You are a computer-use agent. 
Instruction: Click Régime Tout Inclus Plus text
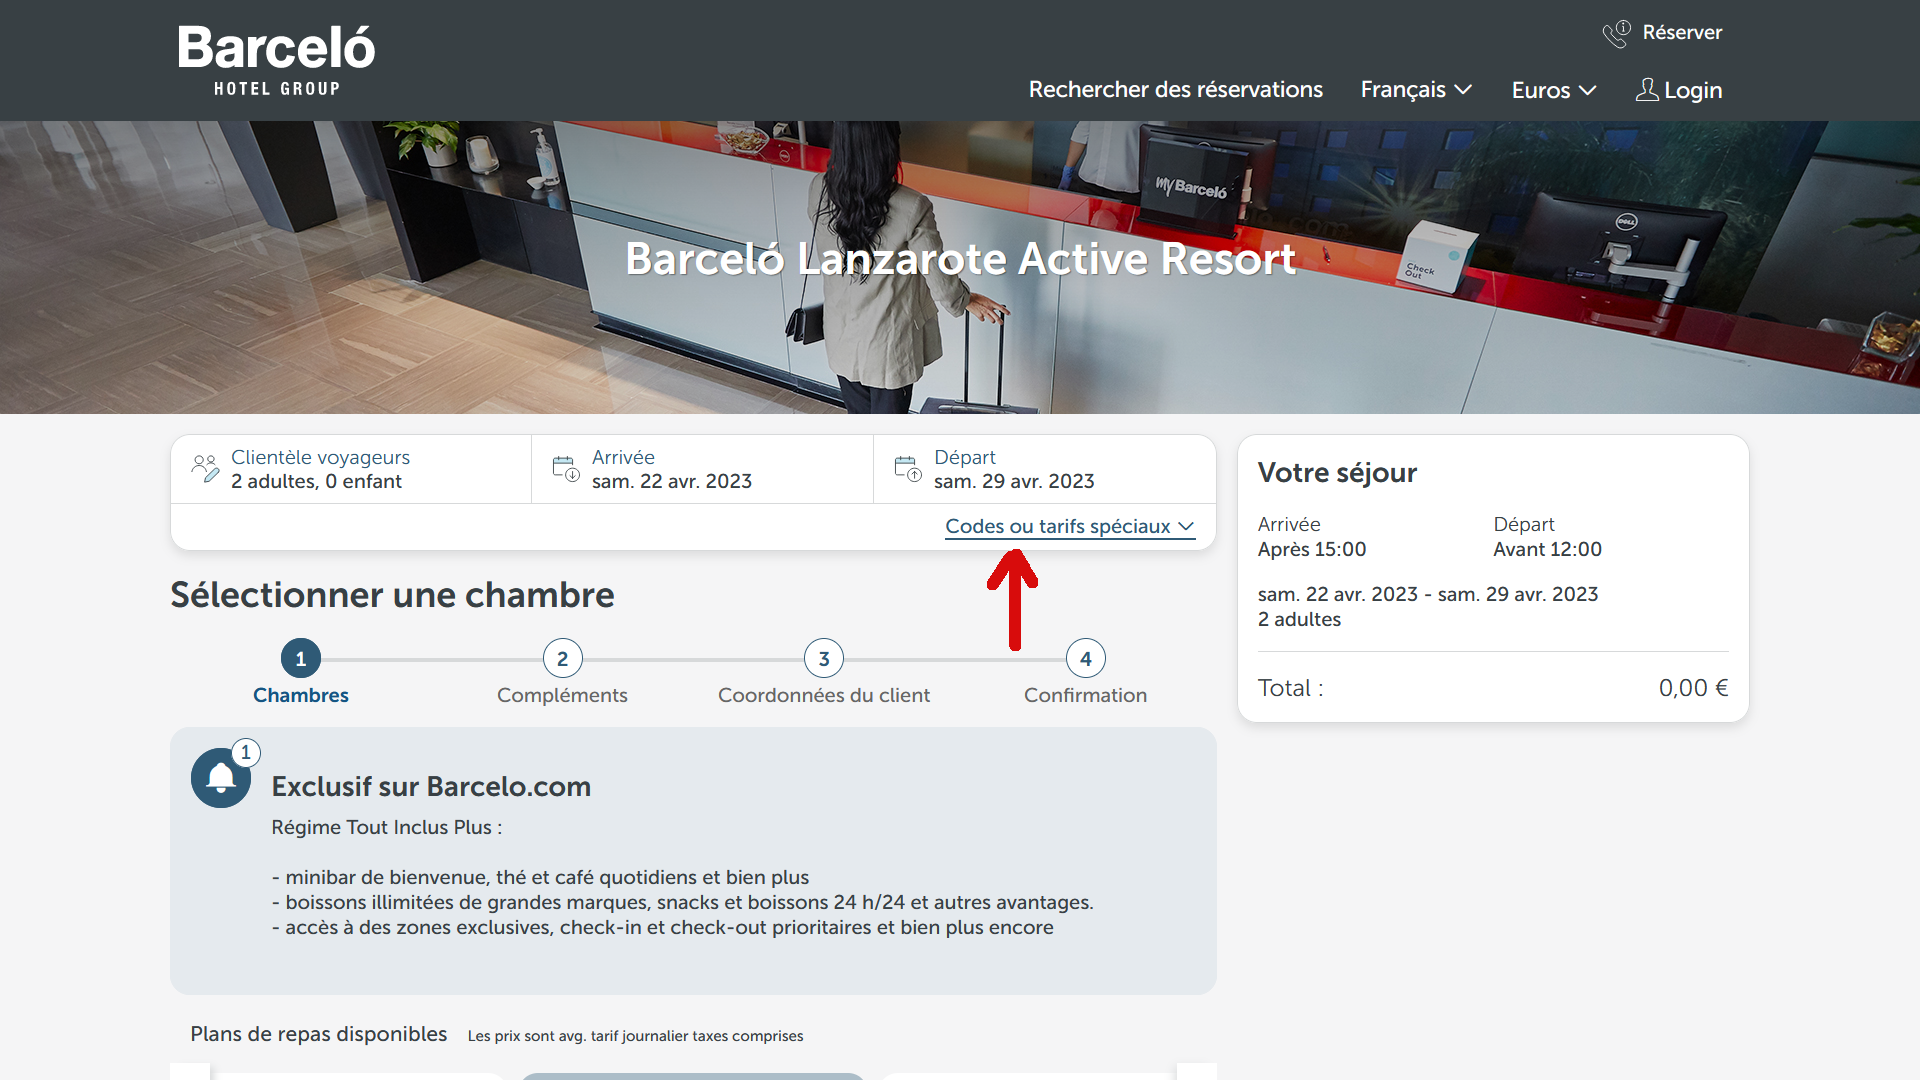[387, 828]
